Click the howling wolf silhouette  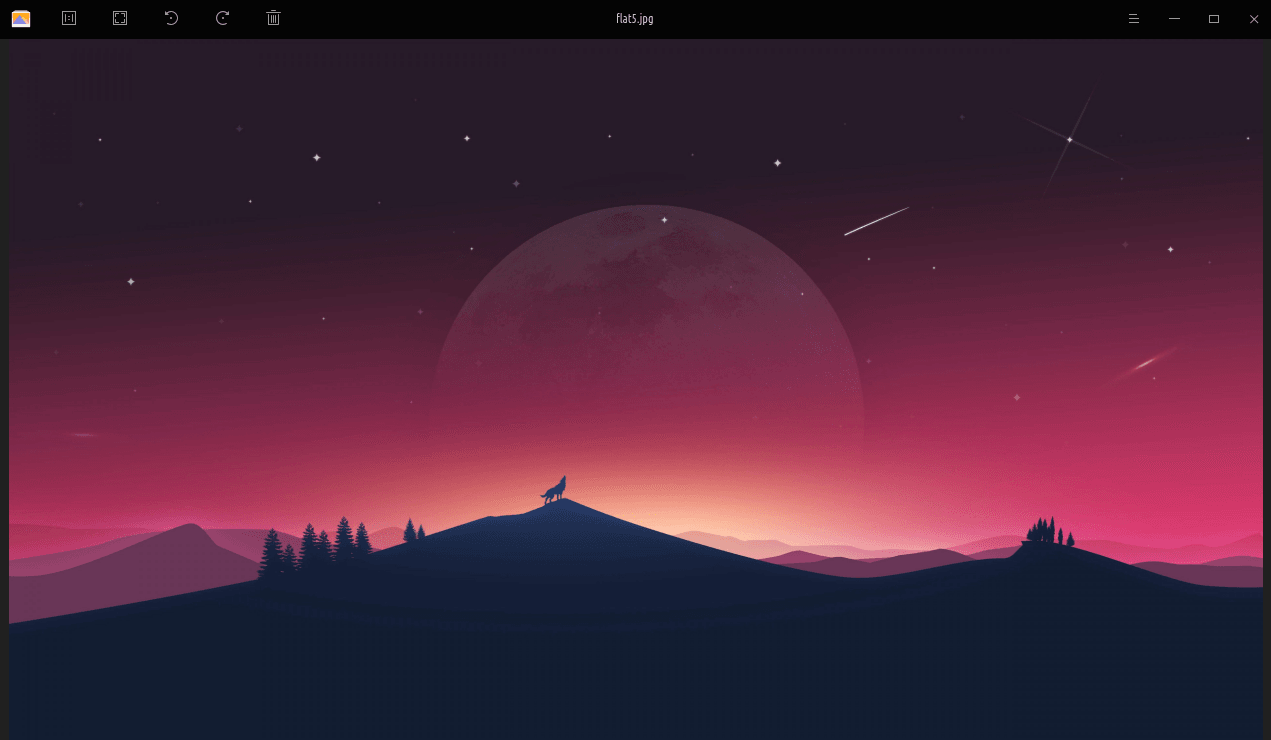tap(555, 489)
